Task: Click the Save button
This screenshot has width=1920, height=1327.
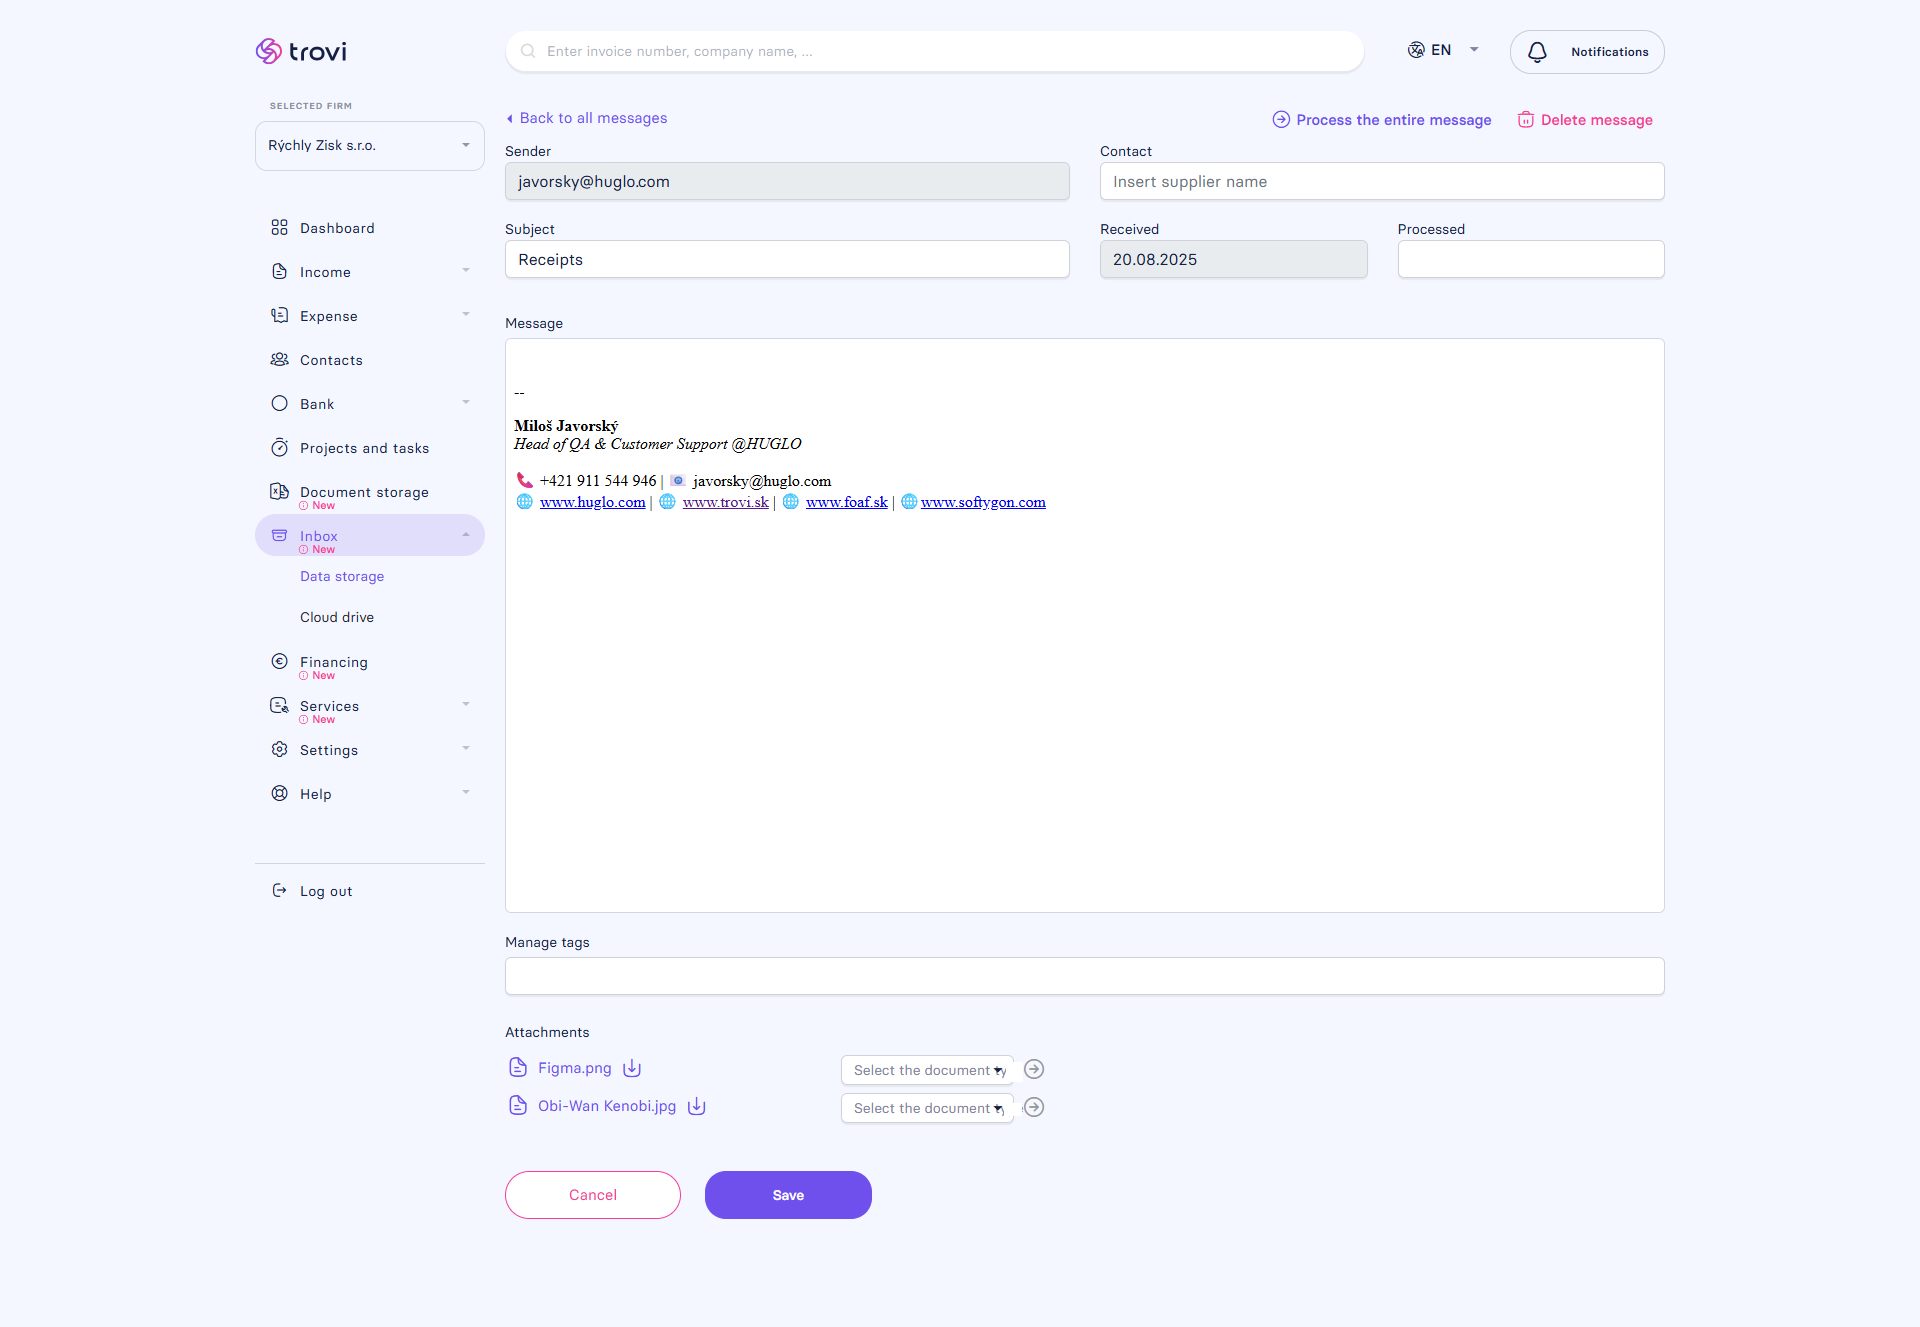Action: [788, 1195]
